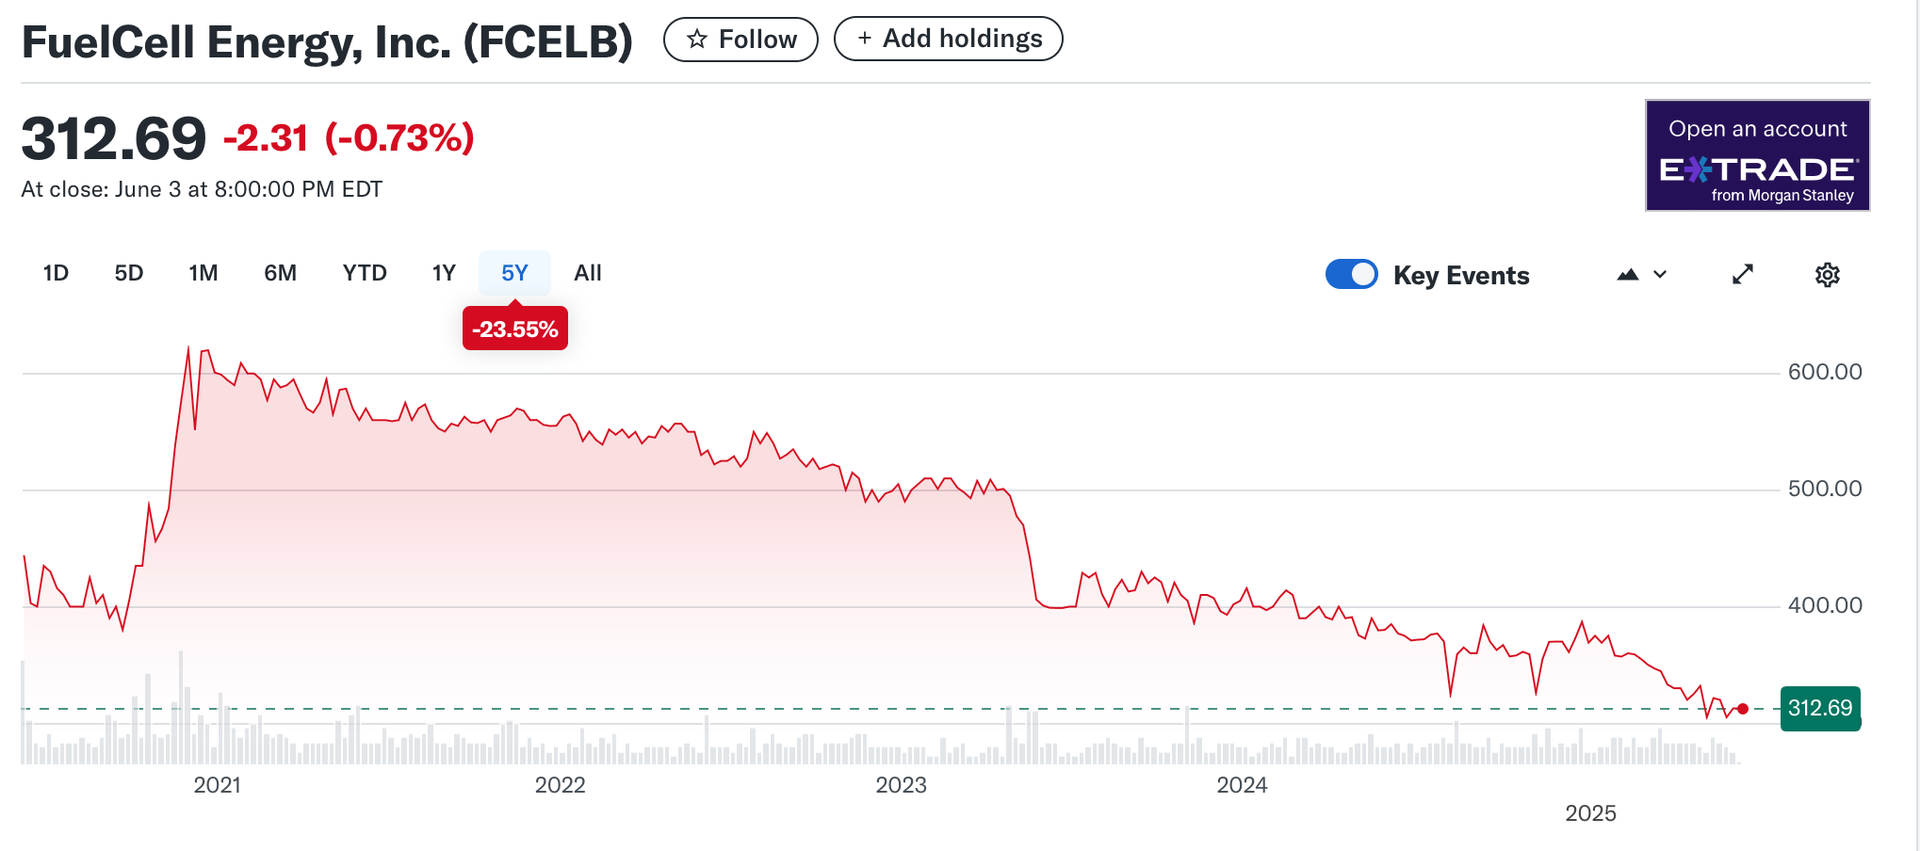
Task: Switch chart to 6M range
Action: [280, 273]
